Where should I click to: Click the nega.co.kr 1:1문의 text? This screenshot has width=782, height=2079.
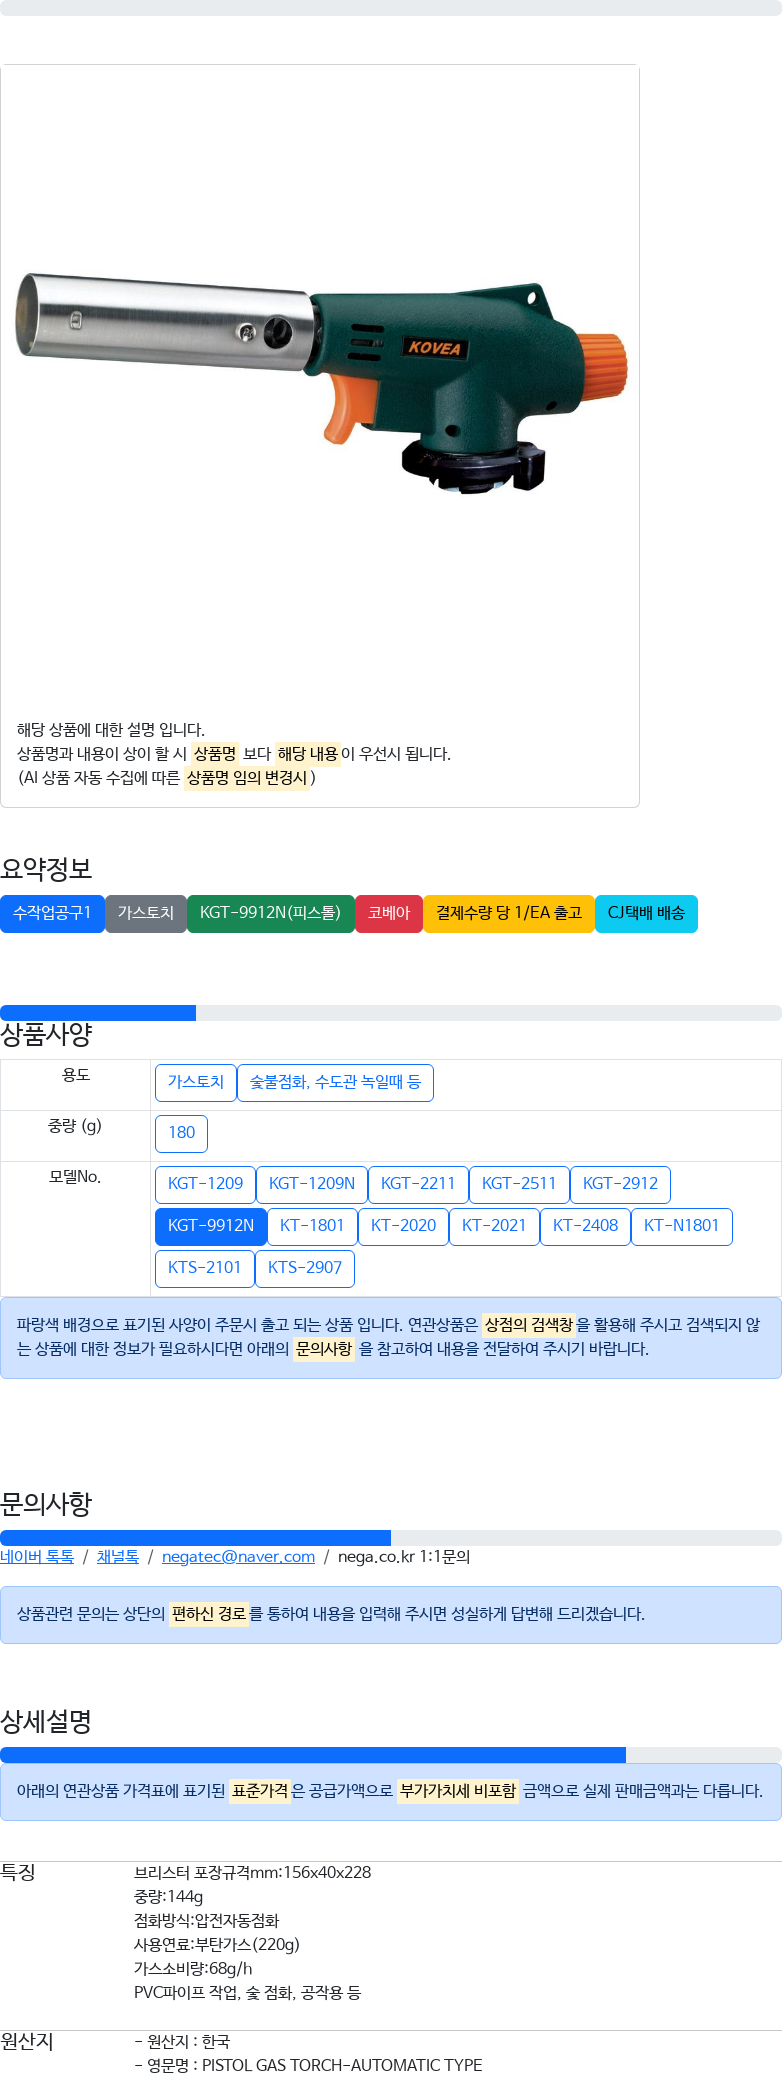[404, 1557]
